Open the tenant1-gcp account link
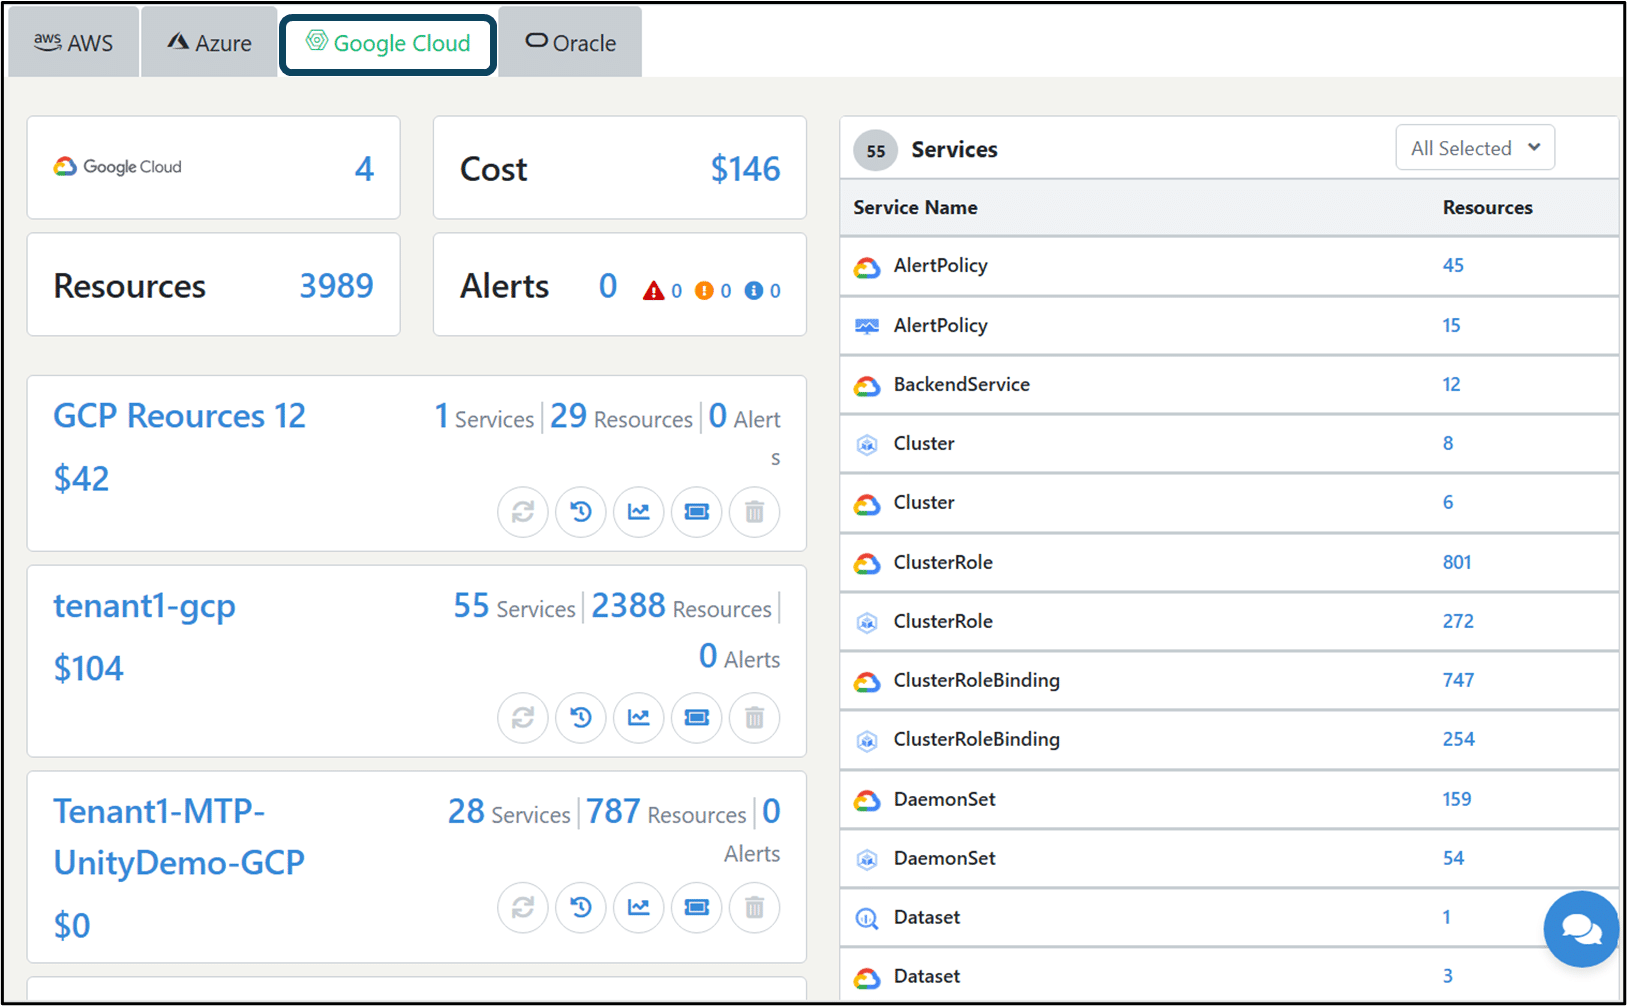This screenshot has width=1627, height=1006. click(145, 606)
